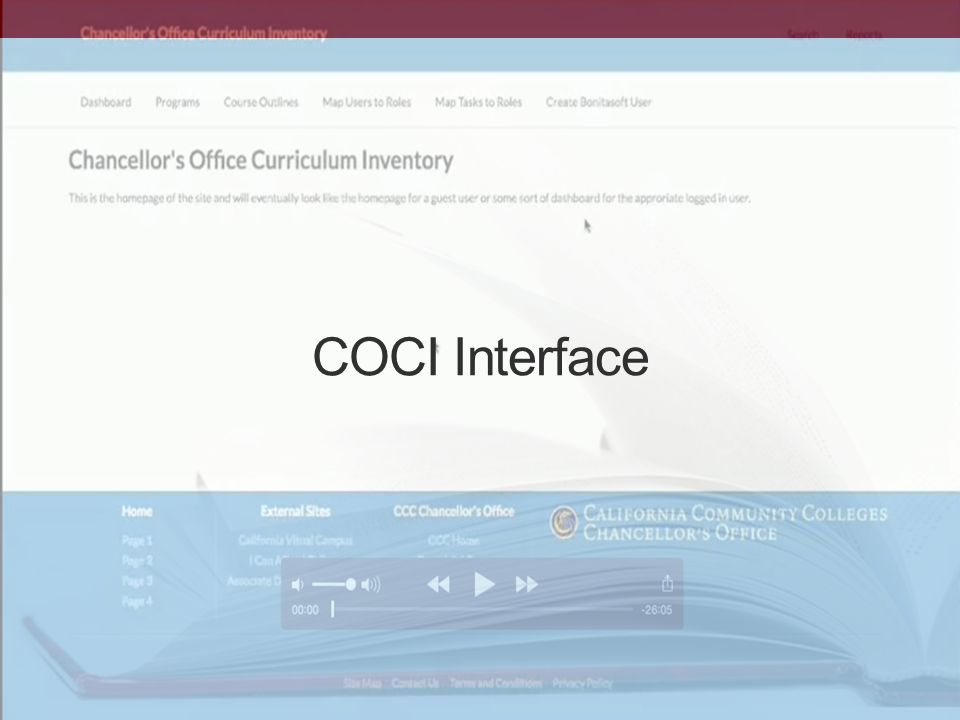Open footer link Page 3
This screenshot has width=960, height=720.
(137, 580)
